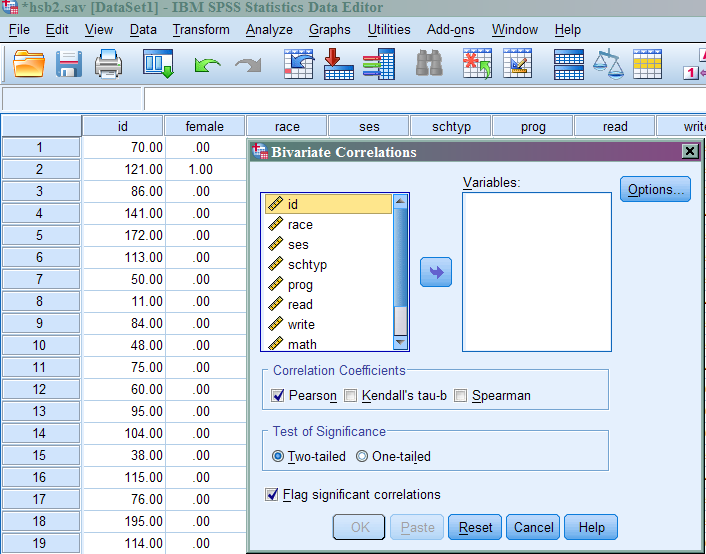Viewport: 706px width, 554px height.
Task: Select read in the variable list
Action: [x=328, y=304]
